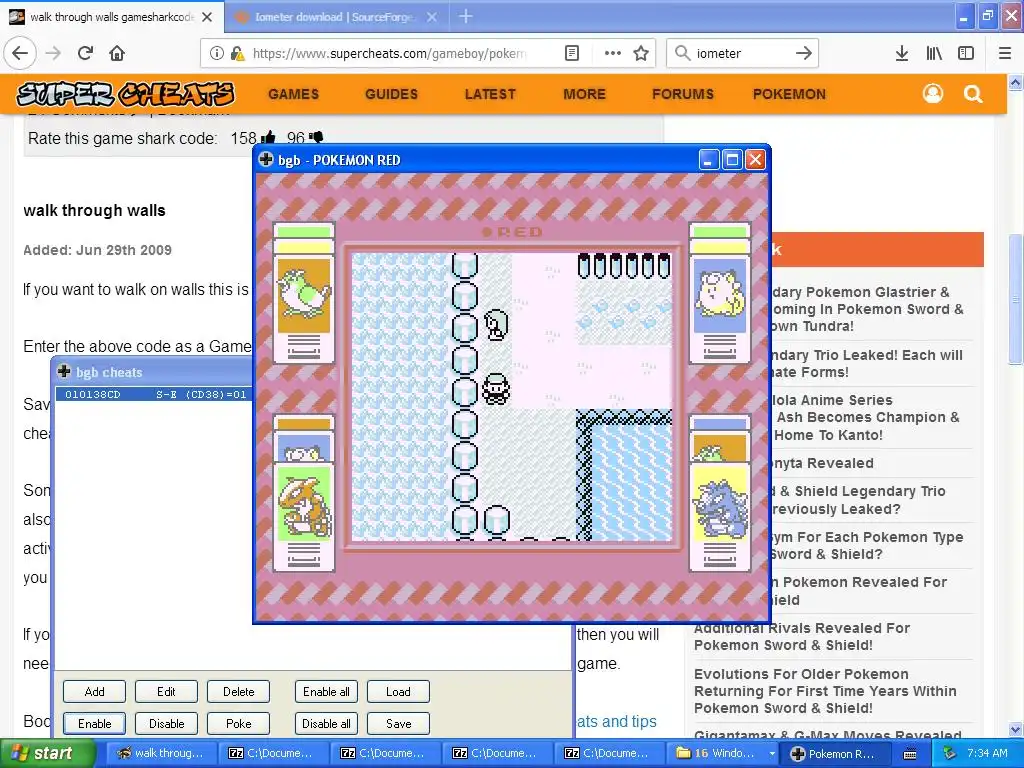Submit the iometer search with arrow icon

click(x=804, y=53)
